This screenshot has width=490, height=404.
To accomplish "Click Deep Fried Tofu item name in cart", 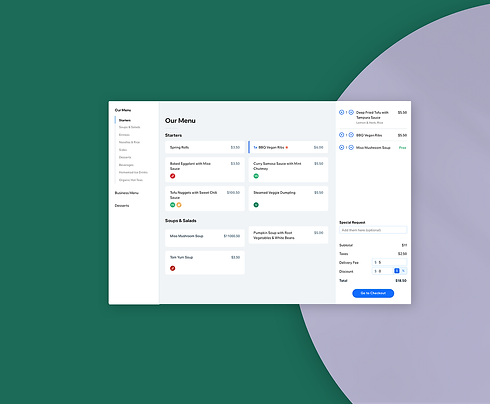I will tap(372, 115).
